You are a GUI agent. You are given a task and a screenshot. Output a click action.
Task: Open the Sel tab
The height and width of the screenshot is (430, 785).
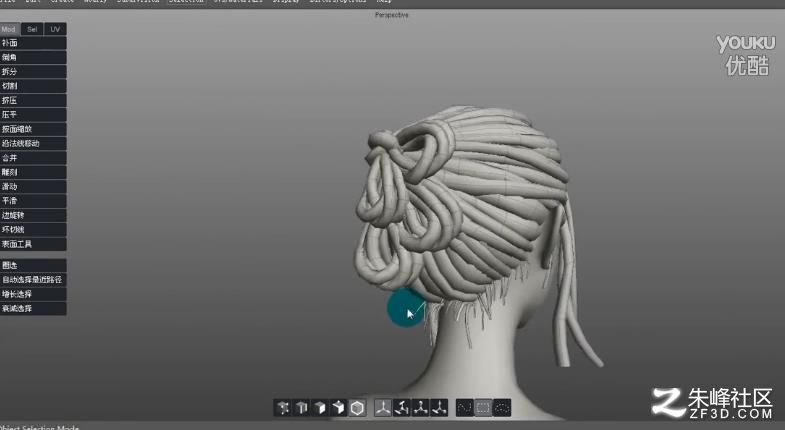pyautogui.click(x=32, y=29)
